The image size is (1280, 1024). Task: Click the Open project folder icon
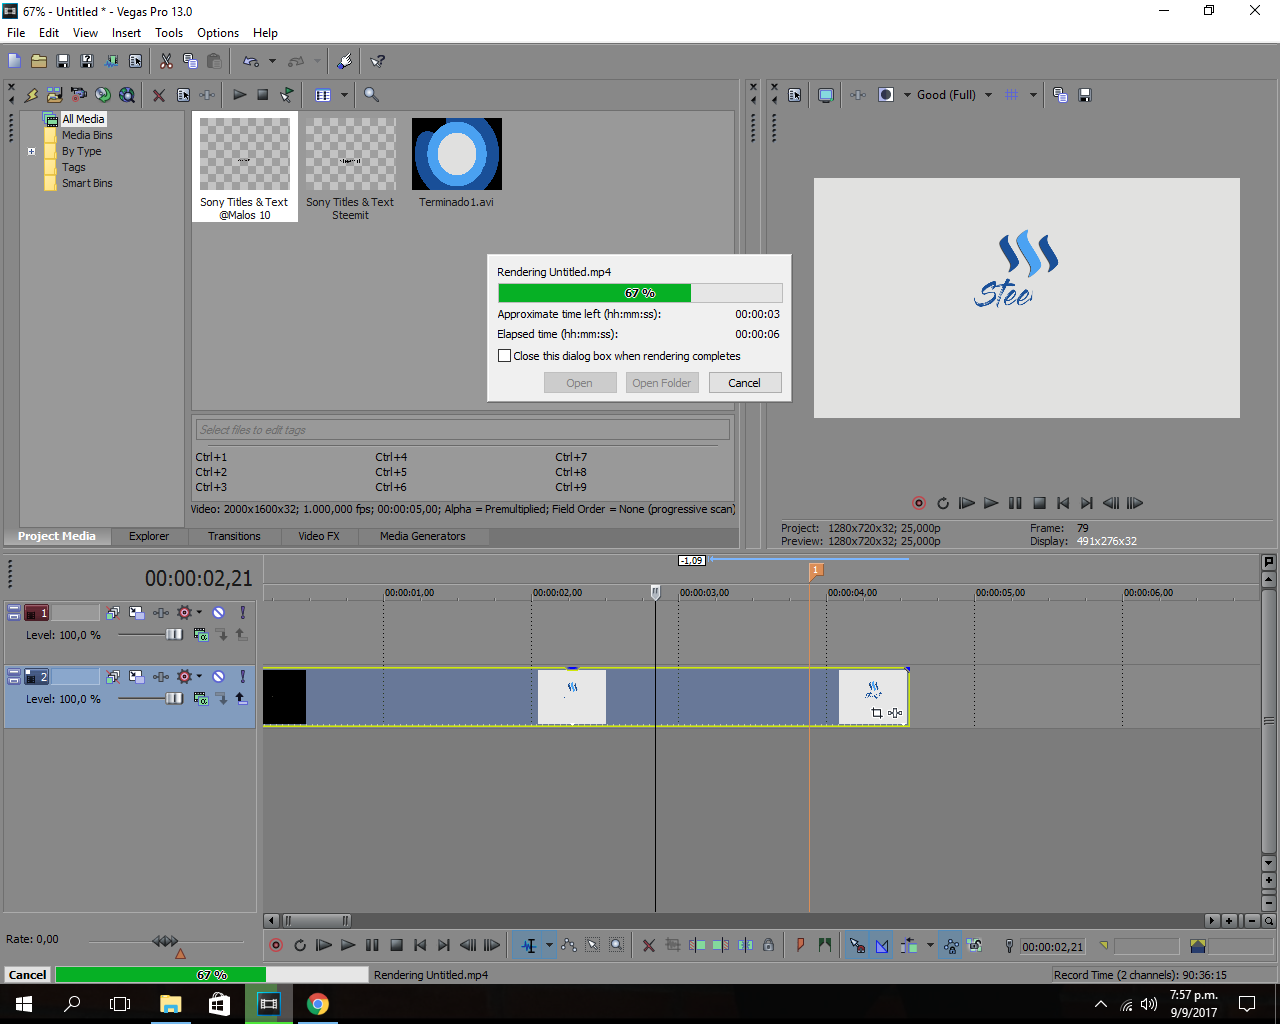(x=39, y=61)
